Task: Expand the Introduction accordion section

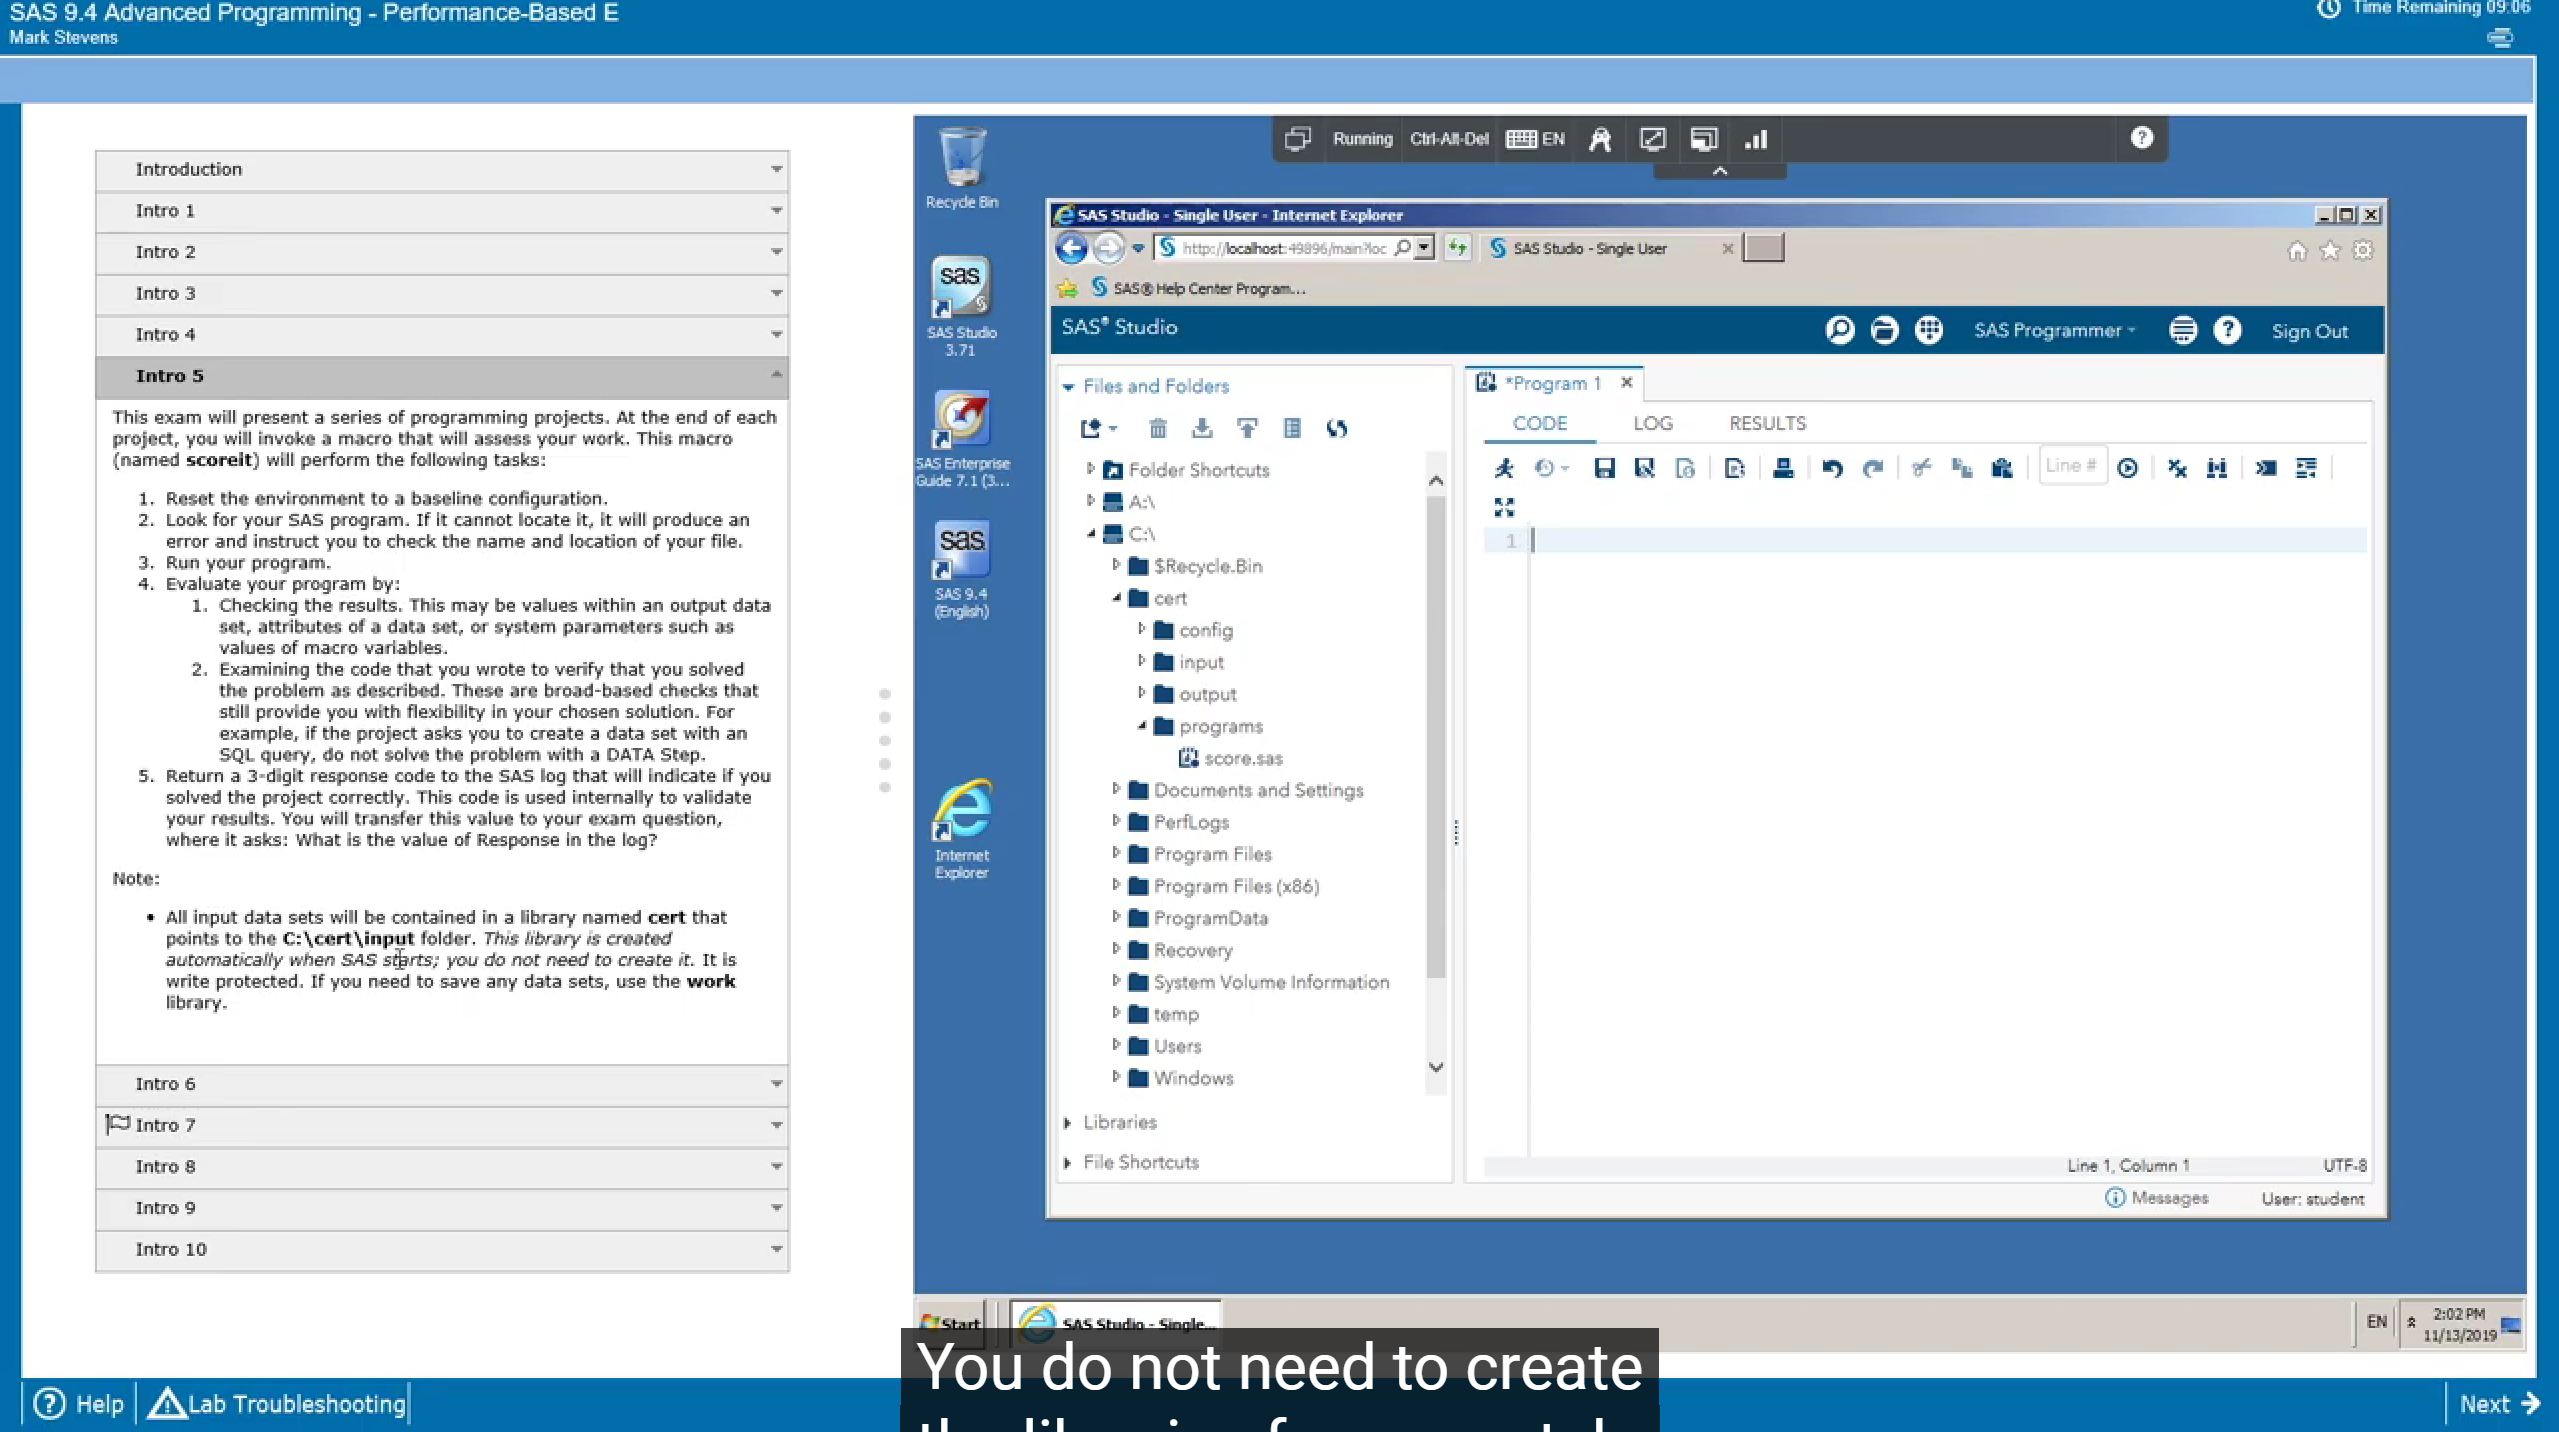Action: point(442,170)
